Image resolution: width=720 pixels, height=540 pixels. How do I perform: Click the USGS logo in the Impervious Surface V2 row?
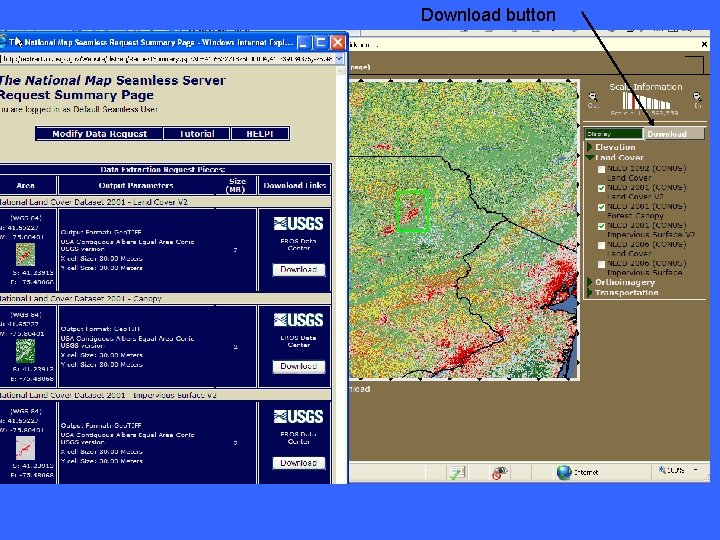(x=298, y=417)
